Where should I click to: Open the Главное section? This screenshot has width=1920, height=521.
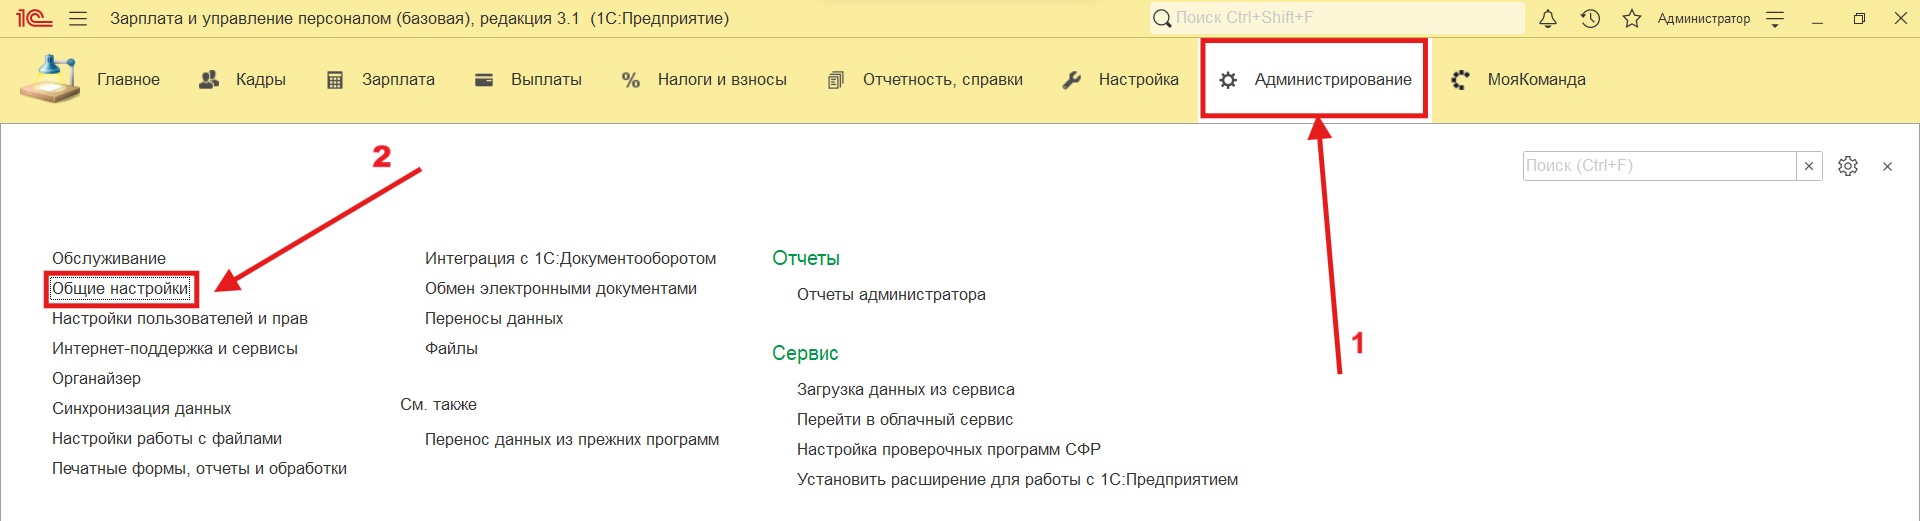[128, 80]
